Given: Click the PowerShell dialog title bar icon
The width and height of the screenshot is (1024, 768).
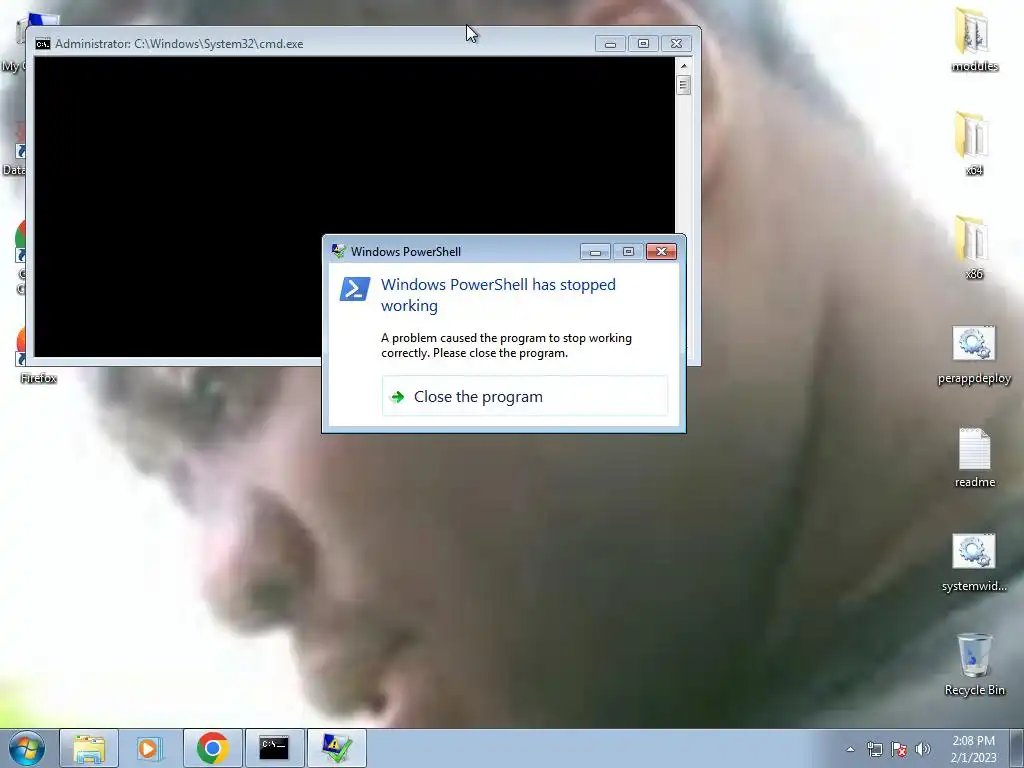Looking at the screenshot, I should coord(338,251).
